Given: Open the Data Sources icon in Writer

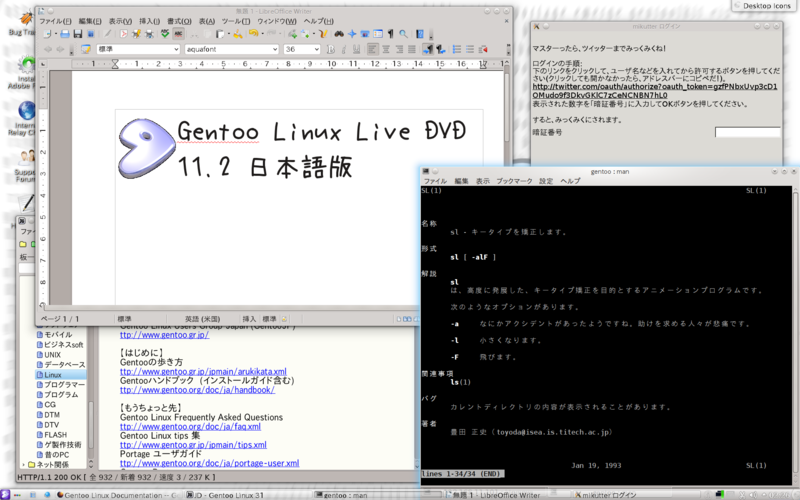Looking at the screenshot, I should (378, 34).
